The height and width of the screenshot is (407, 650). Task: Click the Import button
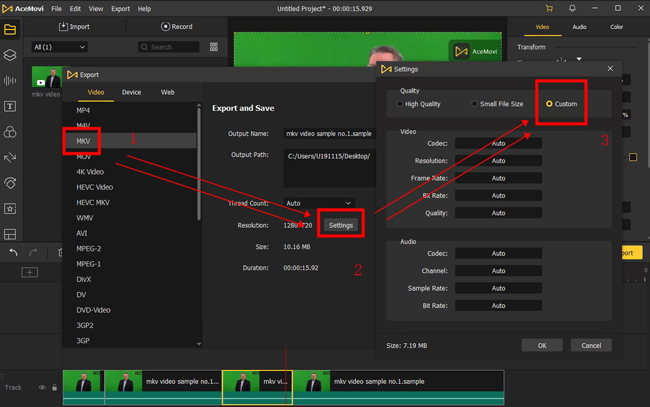[74, 27]
